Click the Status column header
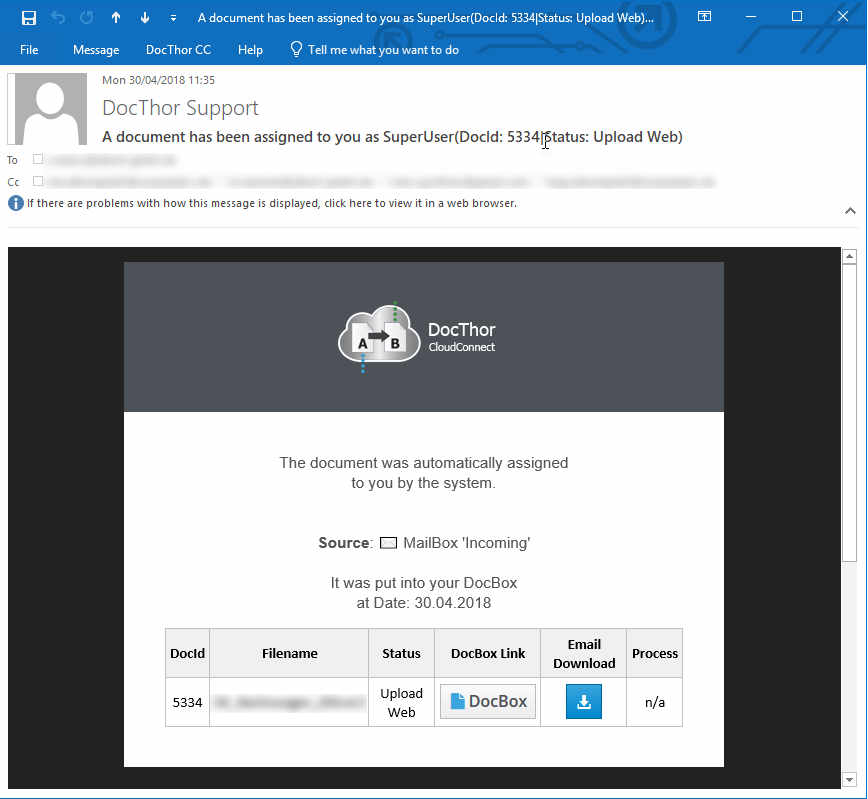The image size is (868, 799). point(401,653)
